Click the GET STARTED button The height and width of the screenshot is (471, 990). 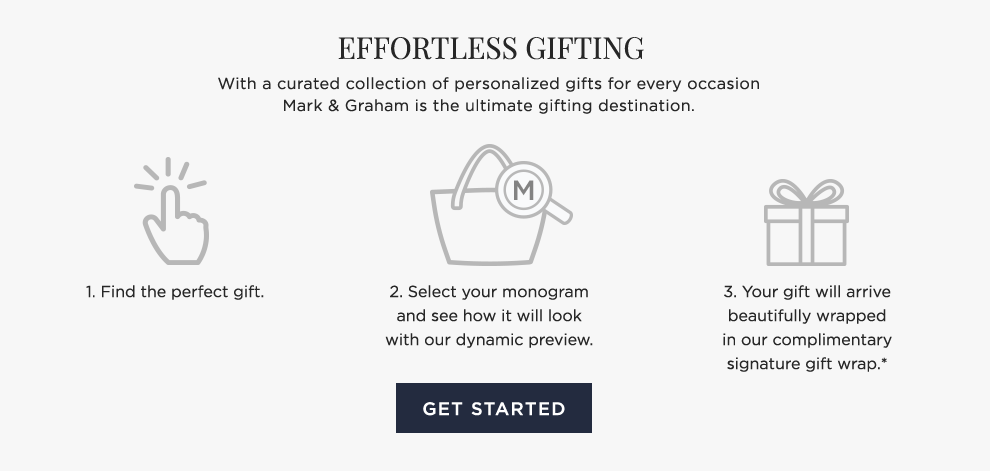(493, 408)
